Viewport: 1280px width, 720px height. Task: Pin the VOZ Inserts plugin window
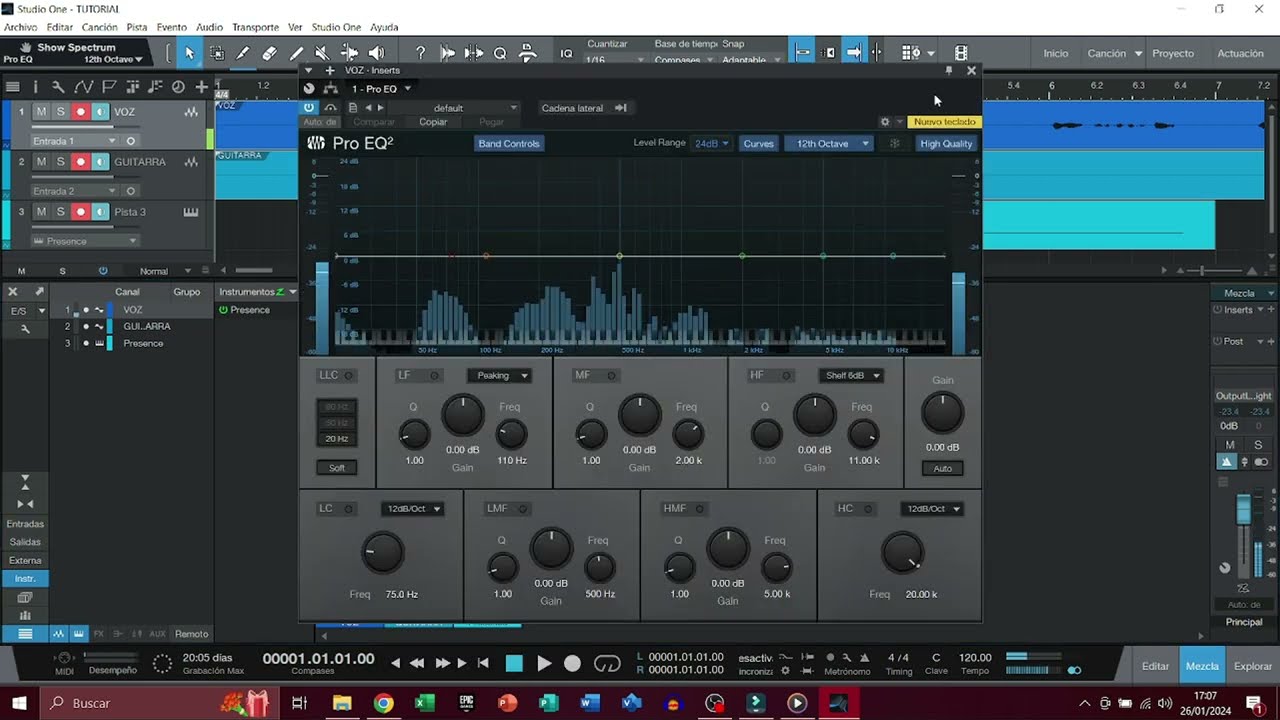(x=948, y=70)
